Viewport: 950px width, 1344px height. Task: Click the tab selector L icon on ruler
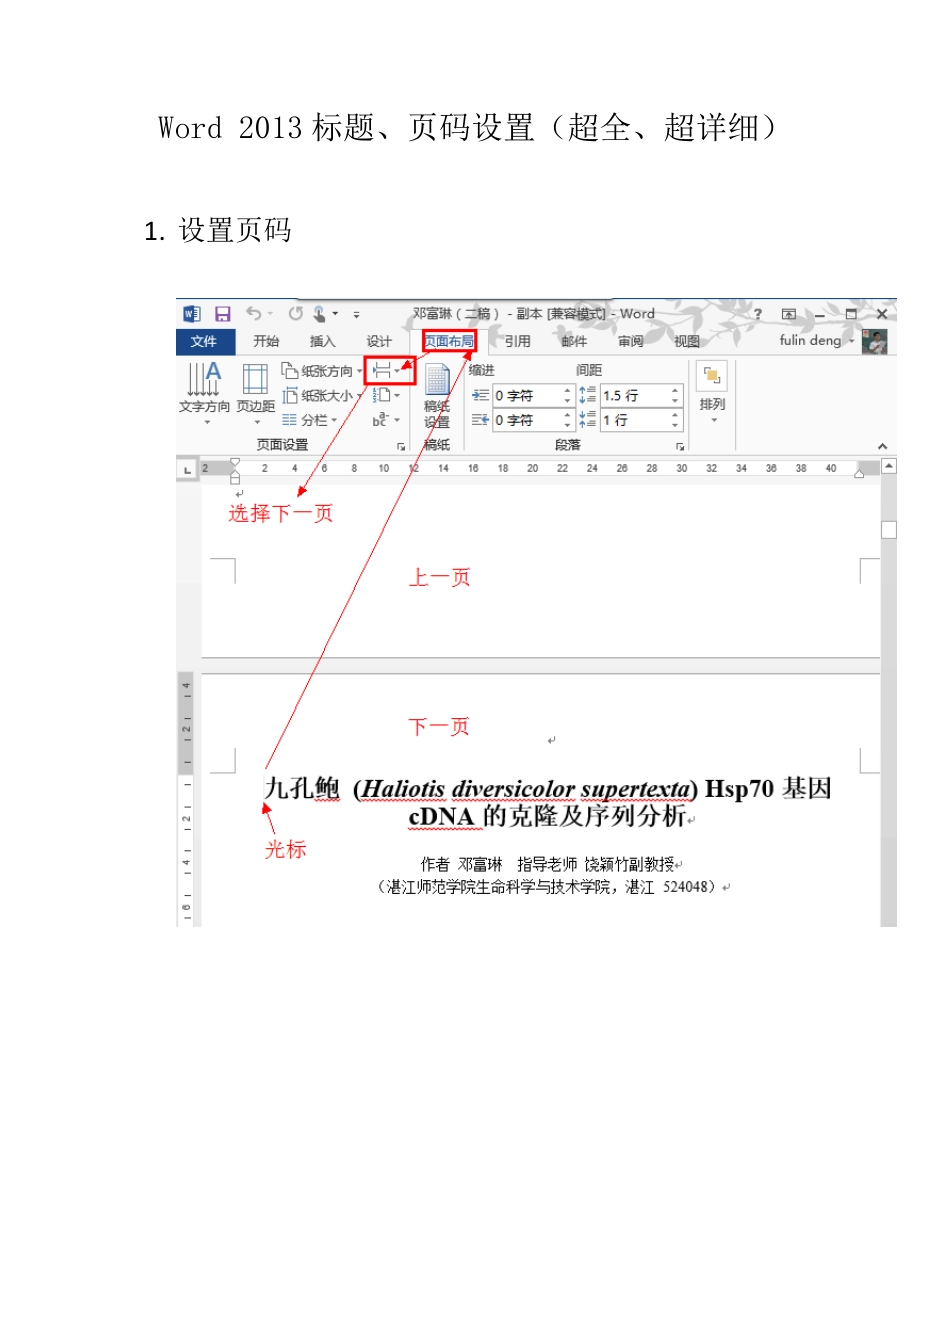(x=187, y=469)
